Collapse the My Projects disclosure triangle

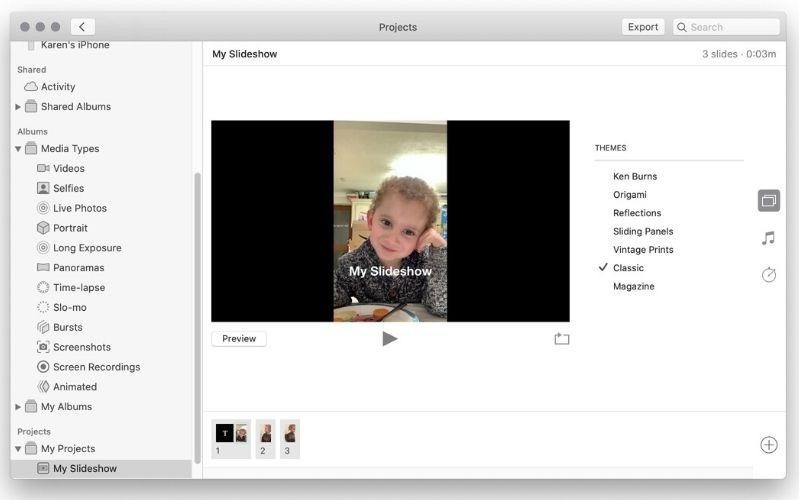(x=18, y=449)
